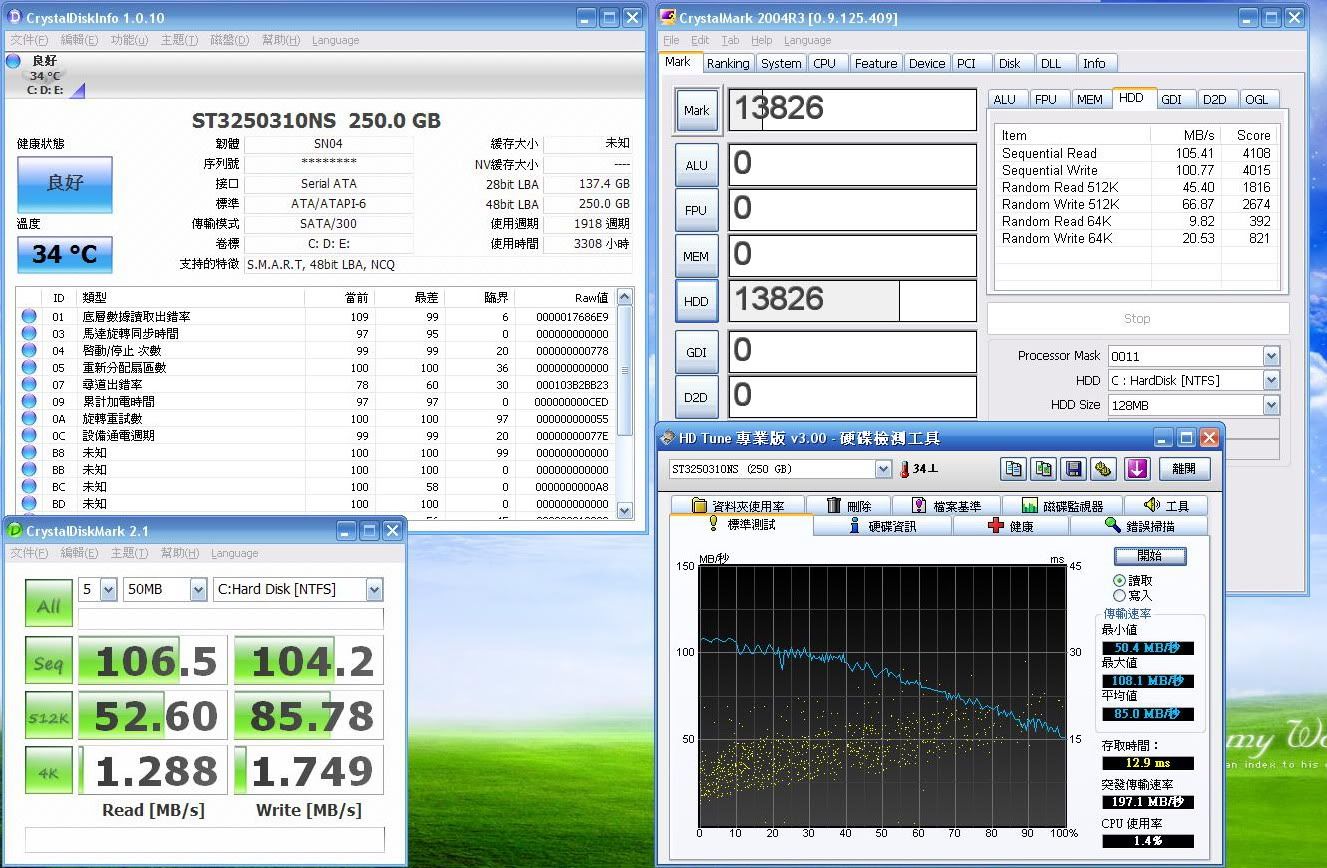
Task: Select the 寫入 write radio button
Action: 1119,595
